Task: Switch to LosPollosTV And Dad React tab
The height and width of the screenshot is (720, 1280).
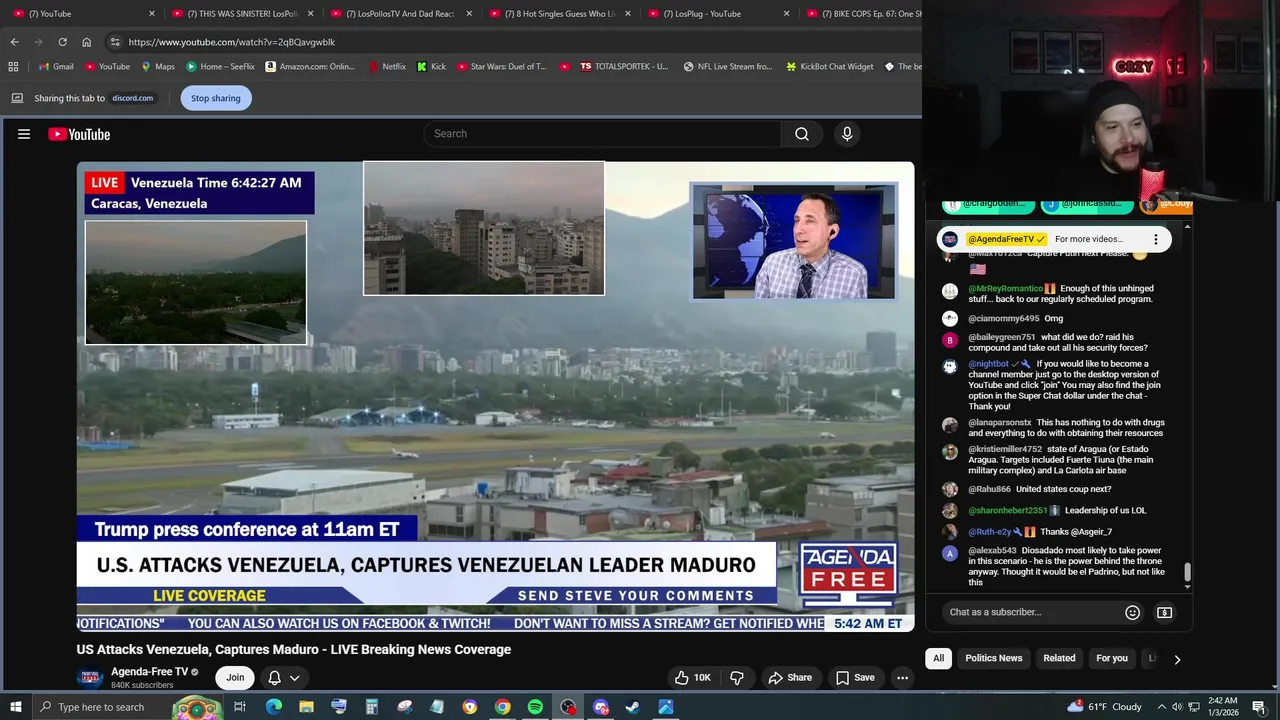Action: coord(400,14)
